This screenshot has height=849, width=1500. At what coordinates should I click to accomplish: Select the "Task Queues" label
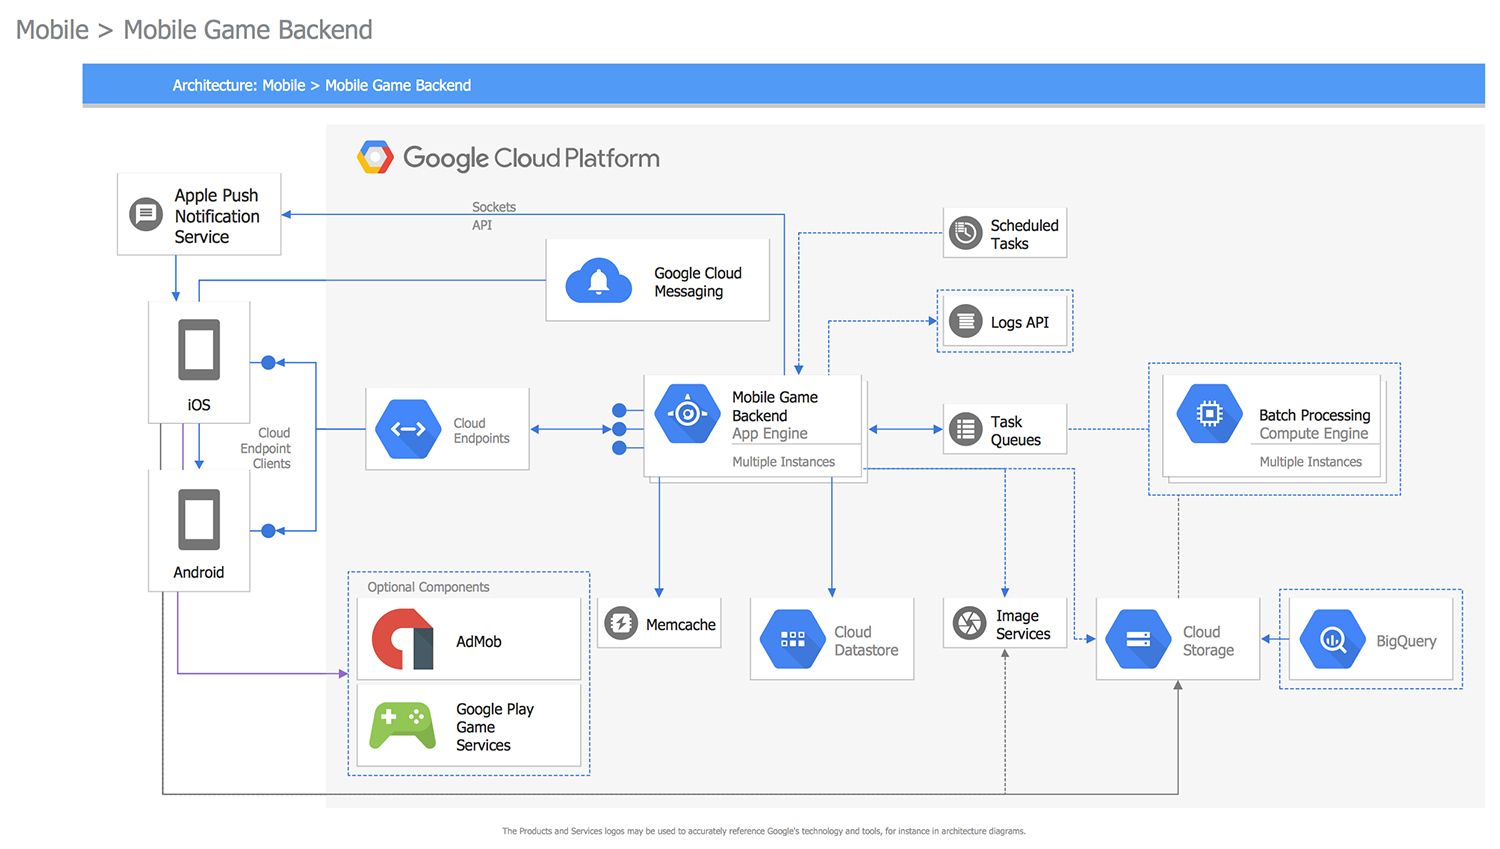[x=1016, y=431]
